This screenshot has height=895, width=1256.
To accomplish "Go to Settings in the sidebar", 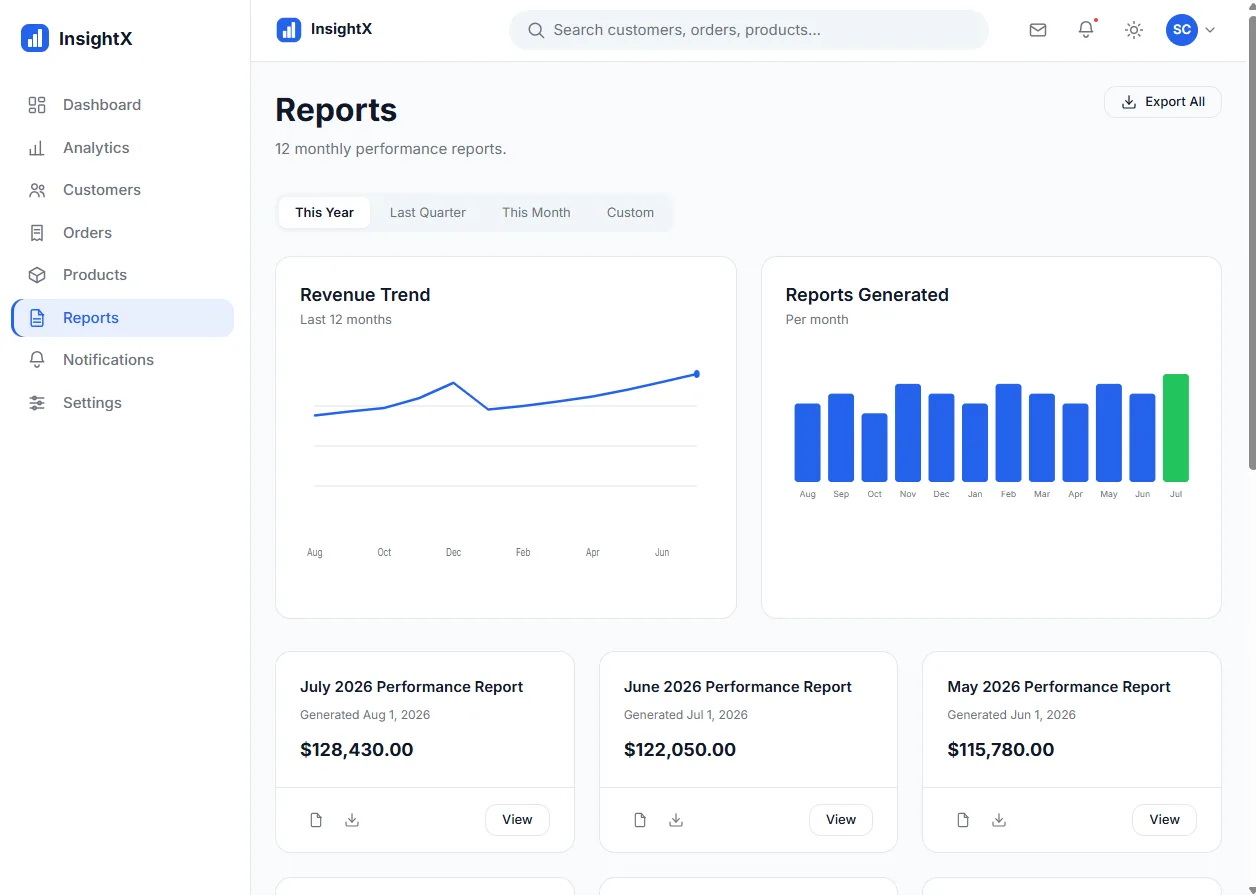I will point(122,403).
